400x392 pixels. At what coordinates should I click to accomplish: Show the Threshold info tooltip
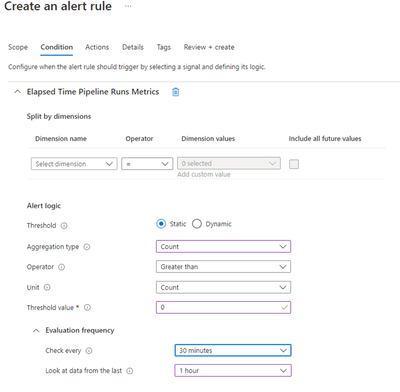[64, 226]
